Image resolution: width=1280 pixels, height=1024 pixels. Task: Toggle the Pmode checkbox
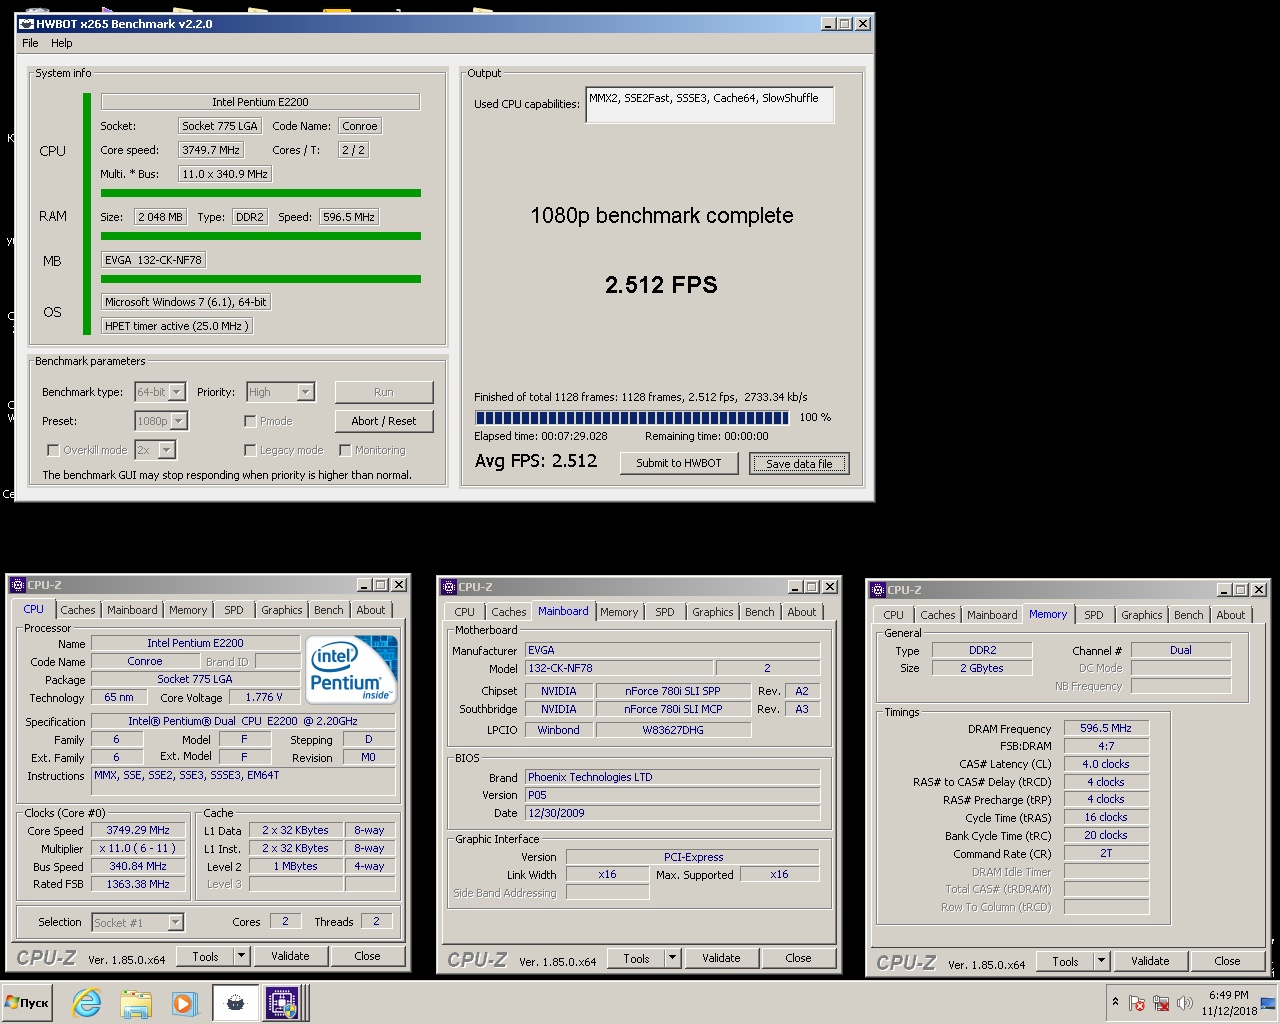[x=250, y=421]
